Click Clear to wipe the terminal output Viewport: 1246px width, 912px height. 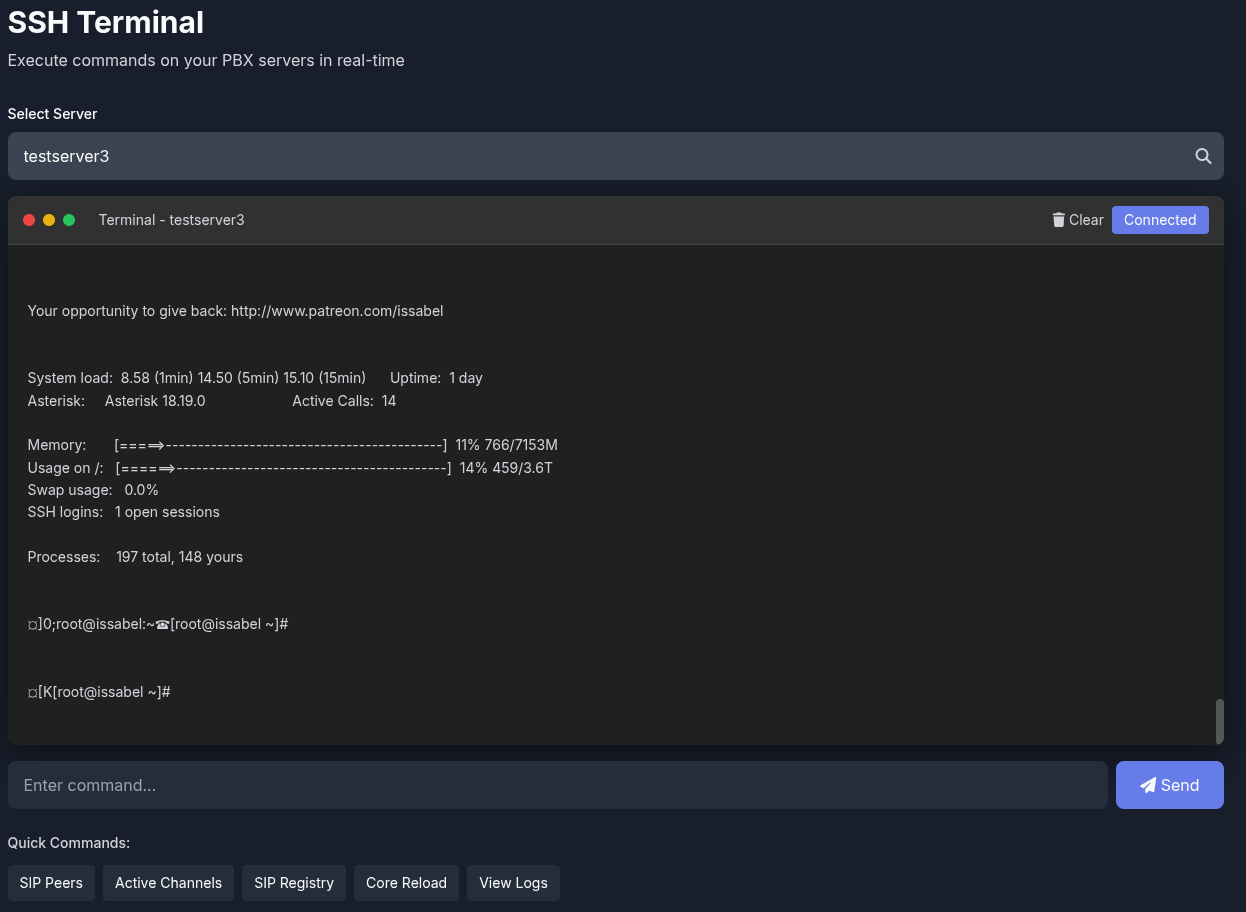(1087, 219)
